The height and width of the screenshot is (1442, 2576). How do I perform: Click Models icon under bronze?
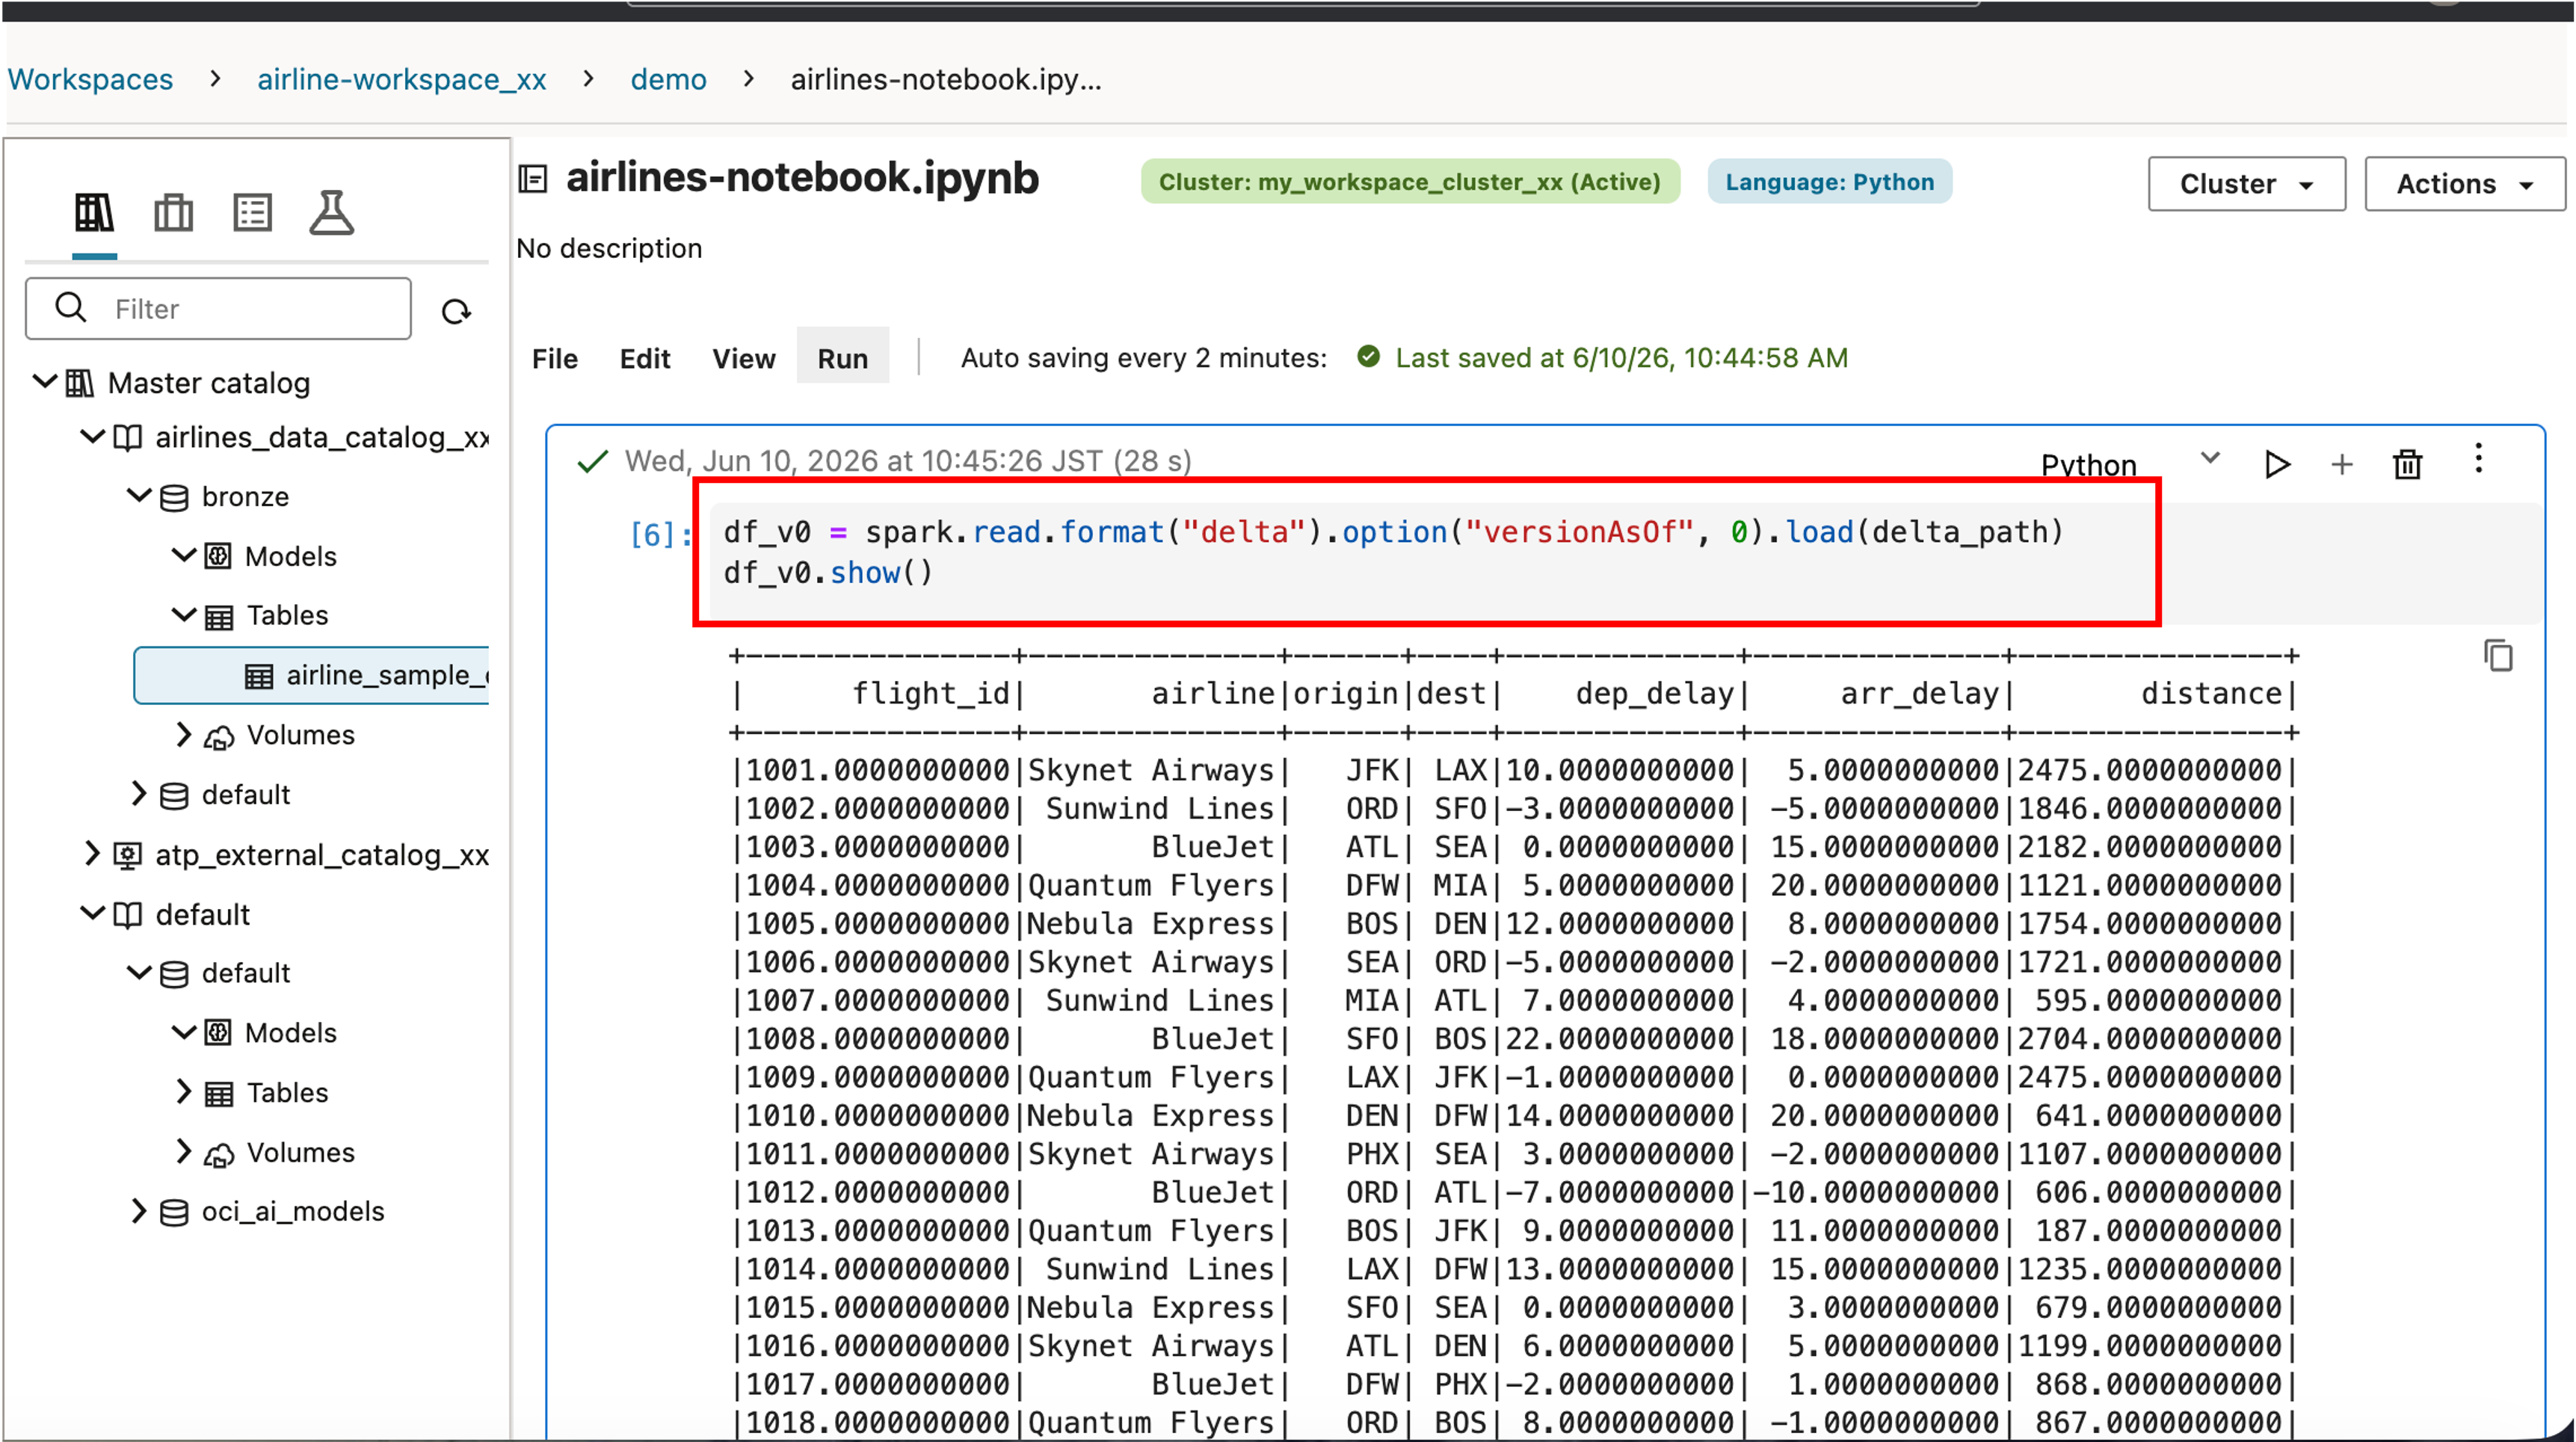tap(218, 556)
